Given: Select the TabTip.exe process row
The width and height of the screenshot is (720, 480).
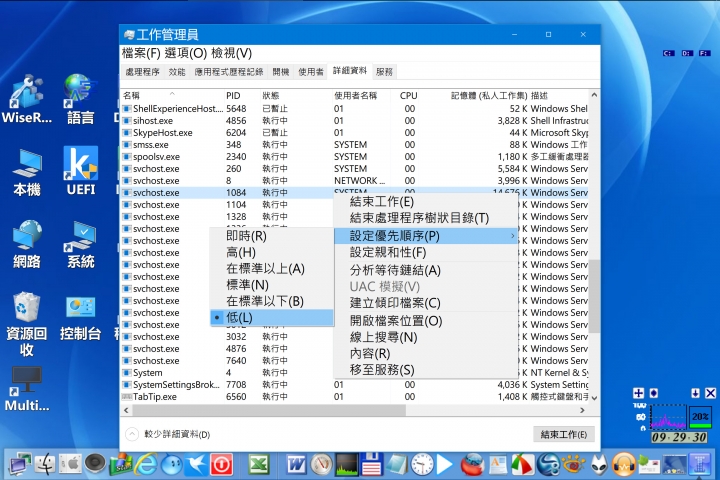Looking at the screenshot, I should coord(355,396).
